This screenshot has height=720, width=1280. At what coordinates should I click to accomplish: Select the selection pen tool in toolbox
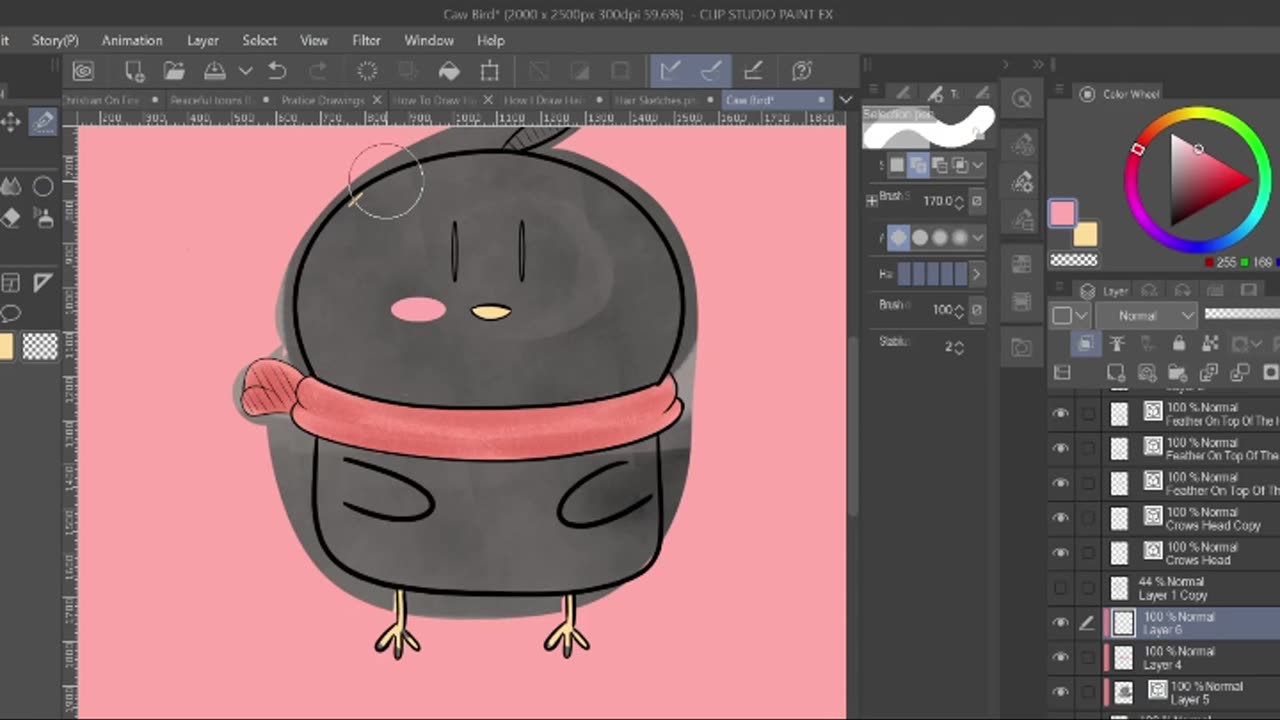[x=43, y=122]
